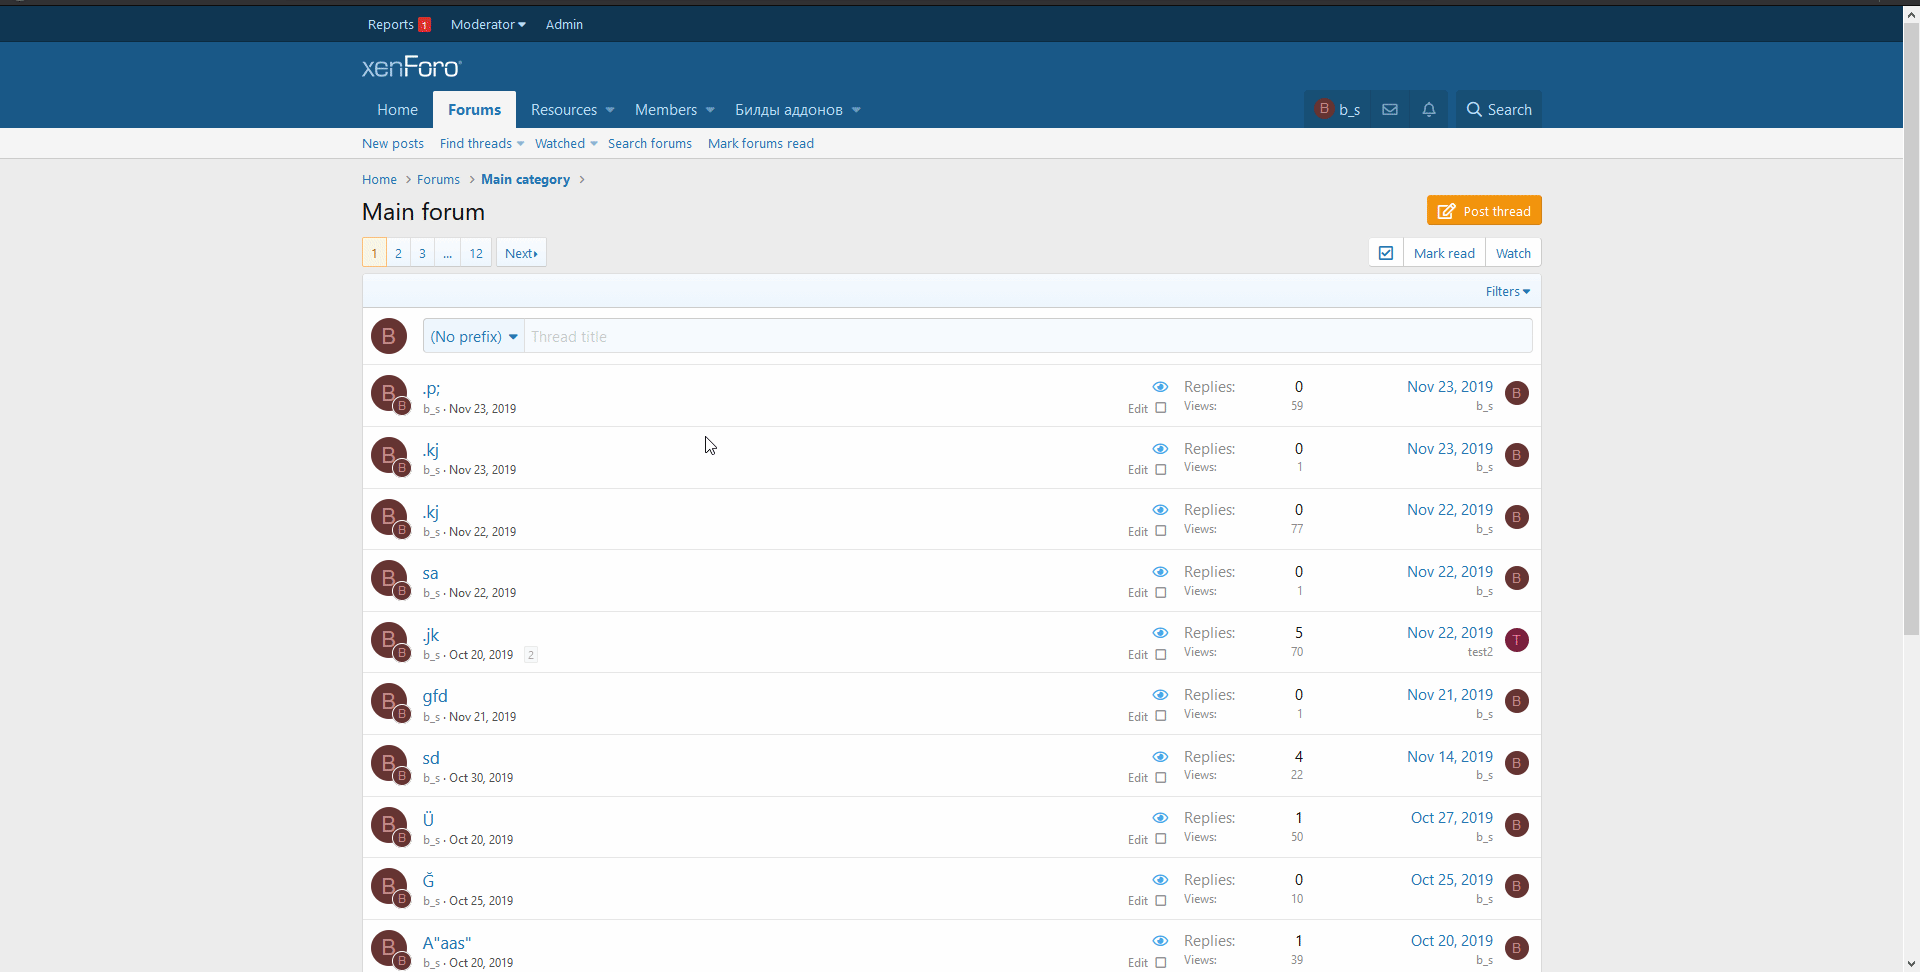Image resolution: width=1920 pixels, height=972 pixels.
Task: Click author avatar of thread .p;
Action: [x=389, y=393]
